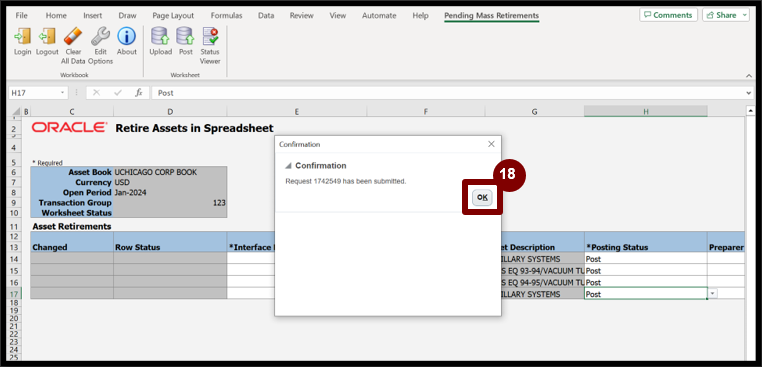Click the Transaction Group value 123

click(x=170, y=203)
